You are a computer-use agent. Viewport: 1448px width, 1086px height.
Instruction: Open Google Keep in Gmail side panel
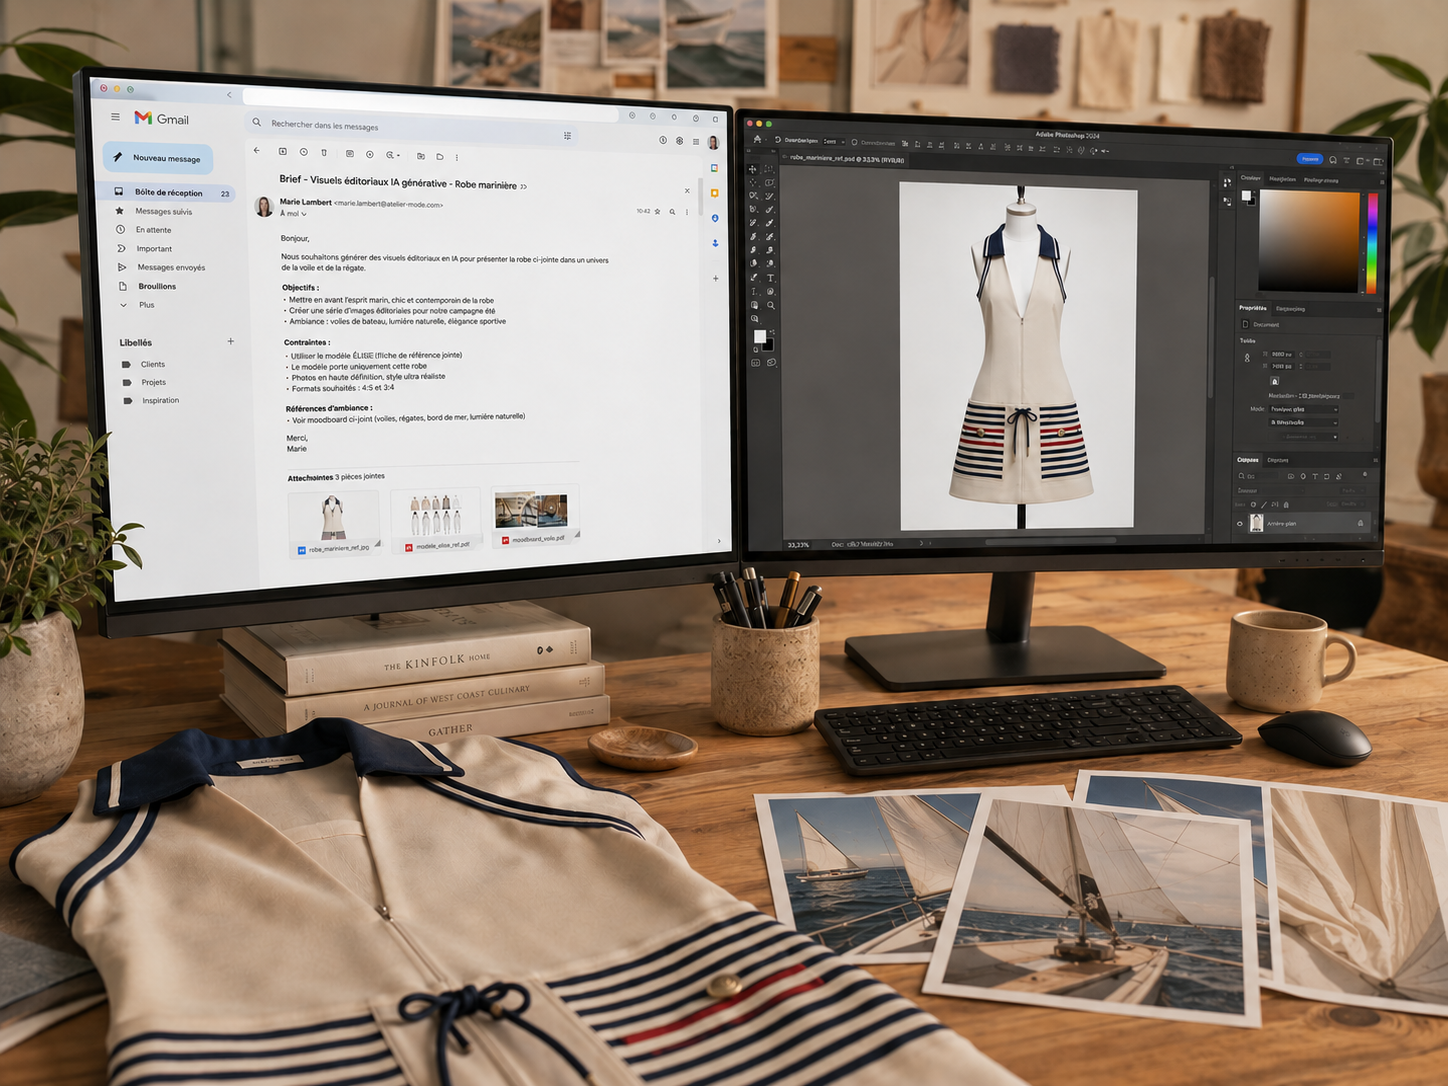point(714,193)
